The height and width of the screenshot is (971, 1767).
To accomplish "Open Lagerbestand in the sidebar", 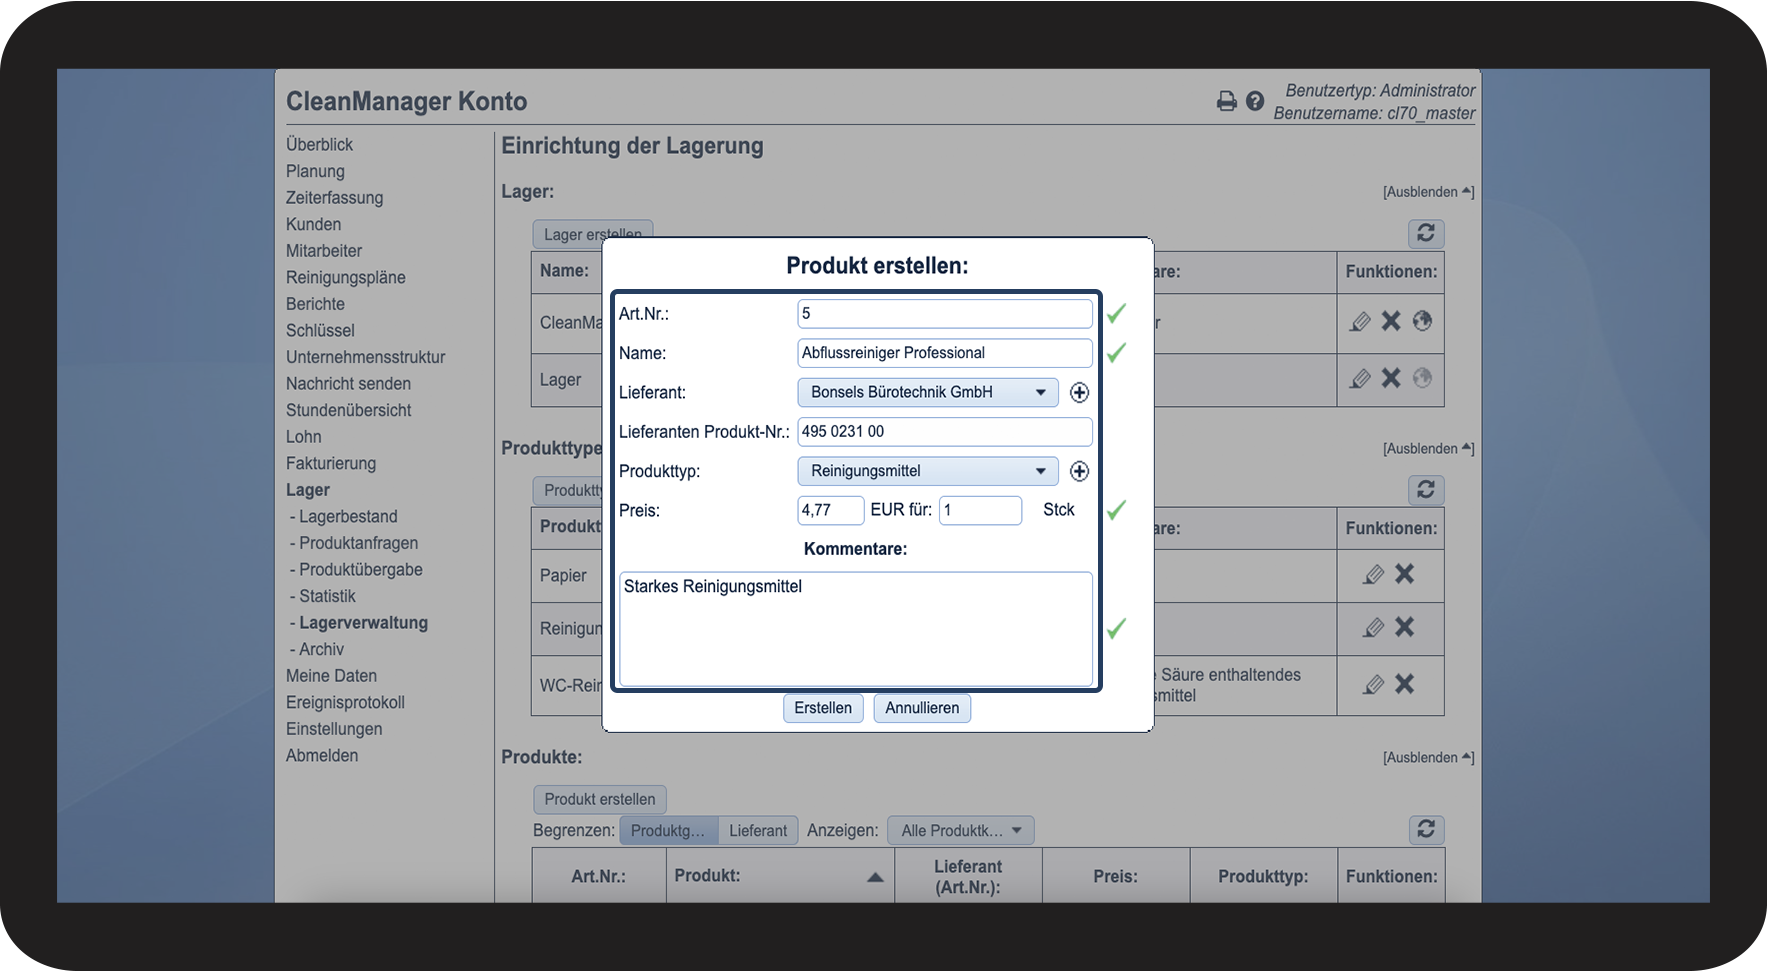I will click(x=348, y=517).
